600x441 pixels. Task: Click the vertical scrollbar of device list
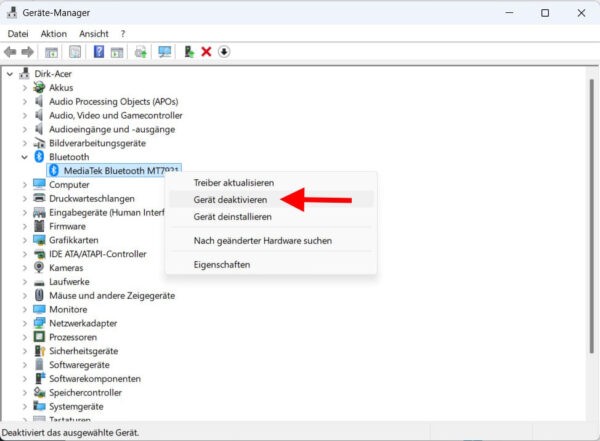coord(592,216)
